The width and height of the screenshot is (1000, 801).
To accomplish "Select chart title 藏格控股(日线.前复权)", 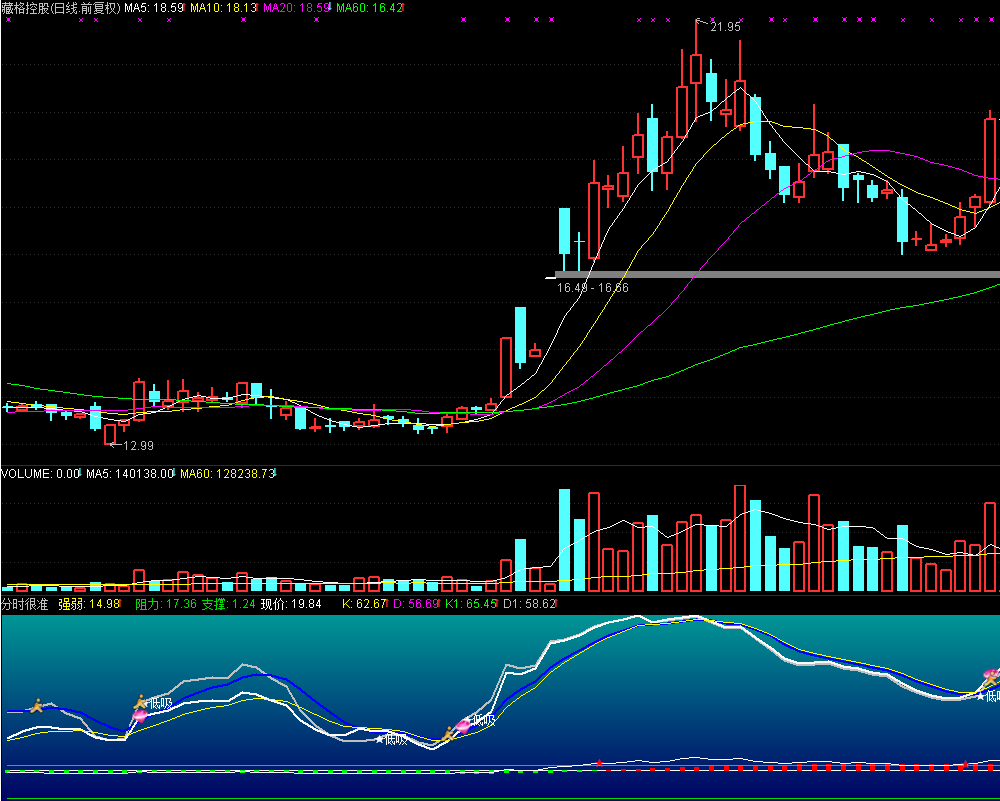I will pos(61,8).
